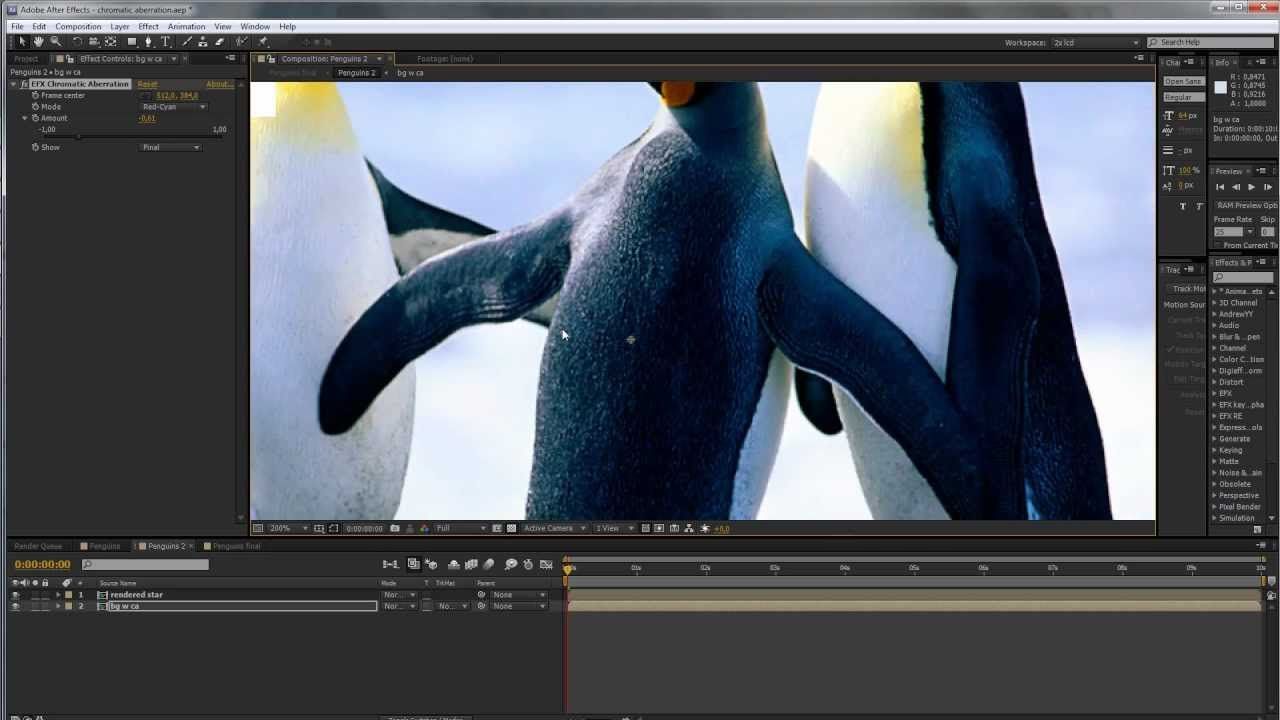Click the Info panel color swatch
This screenshot has height=720, width=1280.
(1220, 88)
